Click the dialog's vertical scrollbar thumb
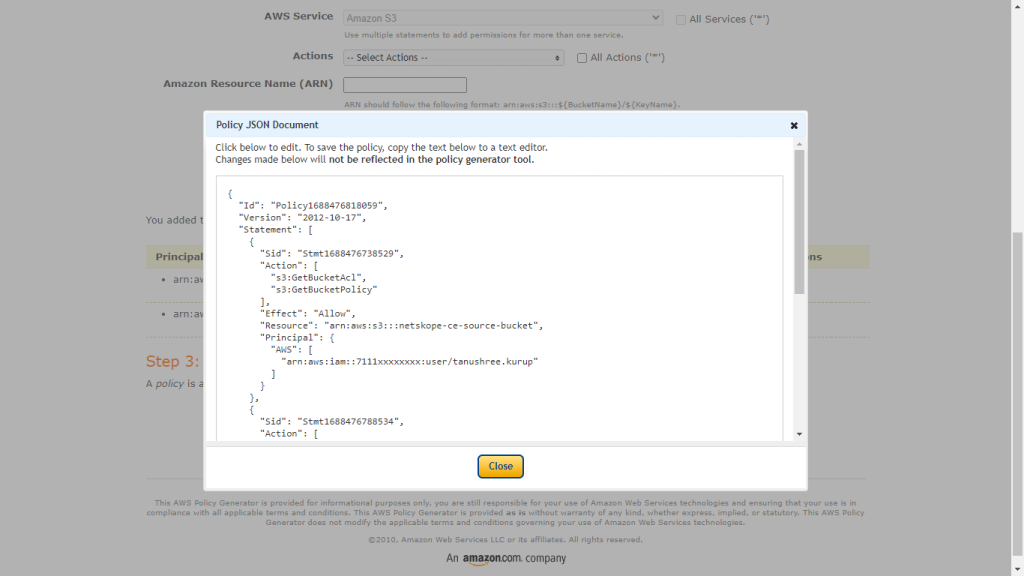This screenshot has width=1024, height=576. click(799, 221)
